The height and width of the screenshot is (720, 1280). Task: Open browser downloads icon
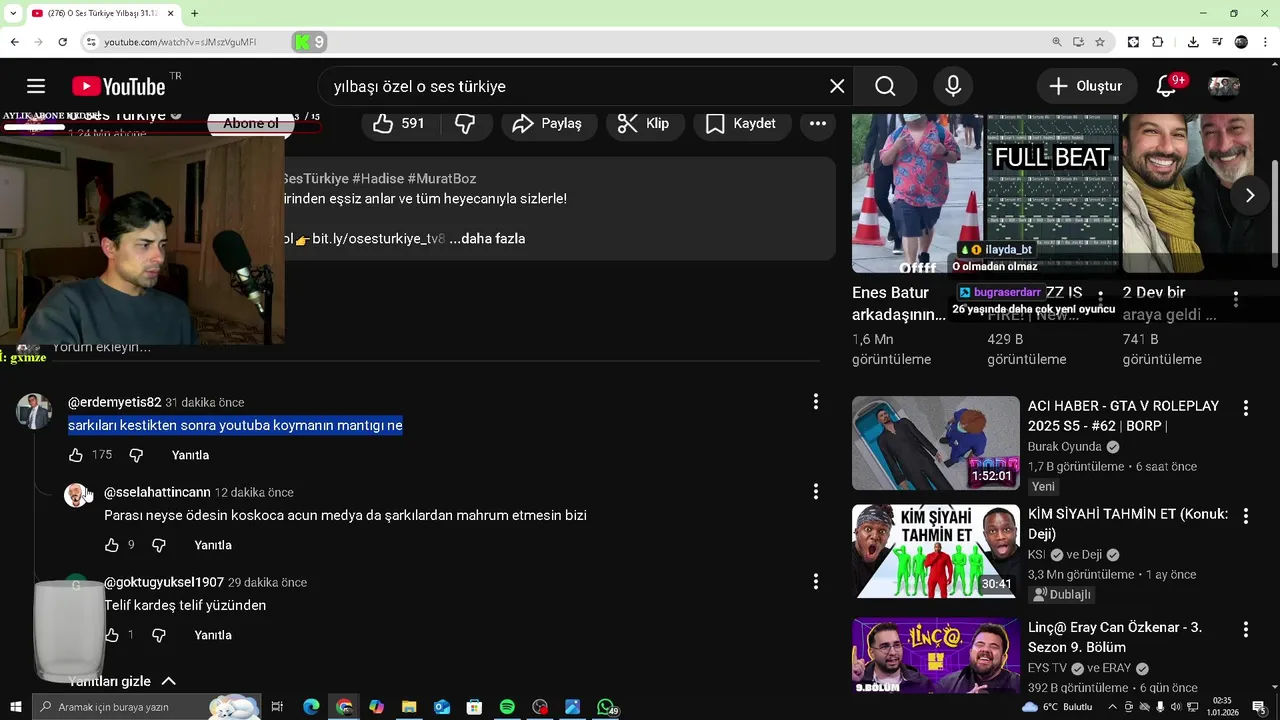[x=1193, y=42]
